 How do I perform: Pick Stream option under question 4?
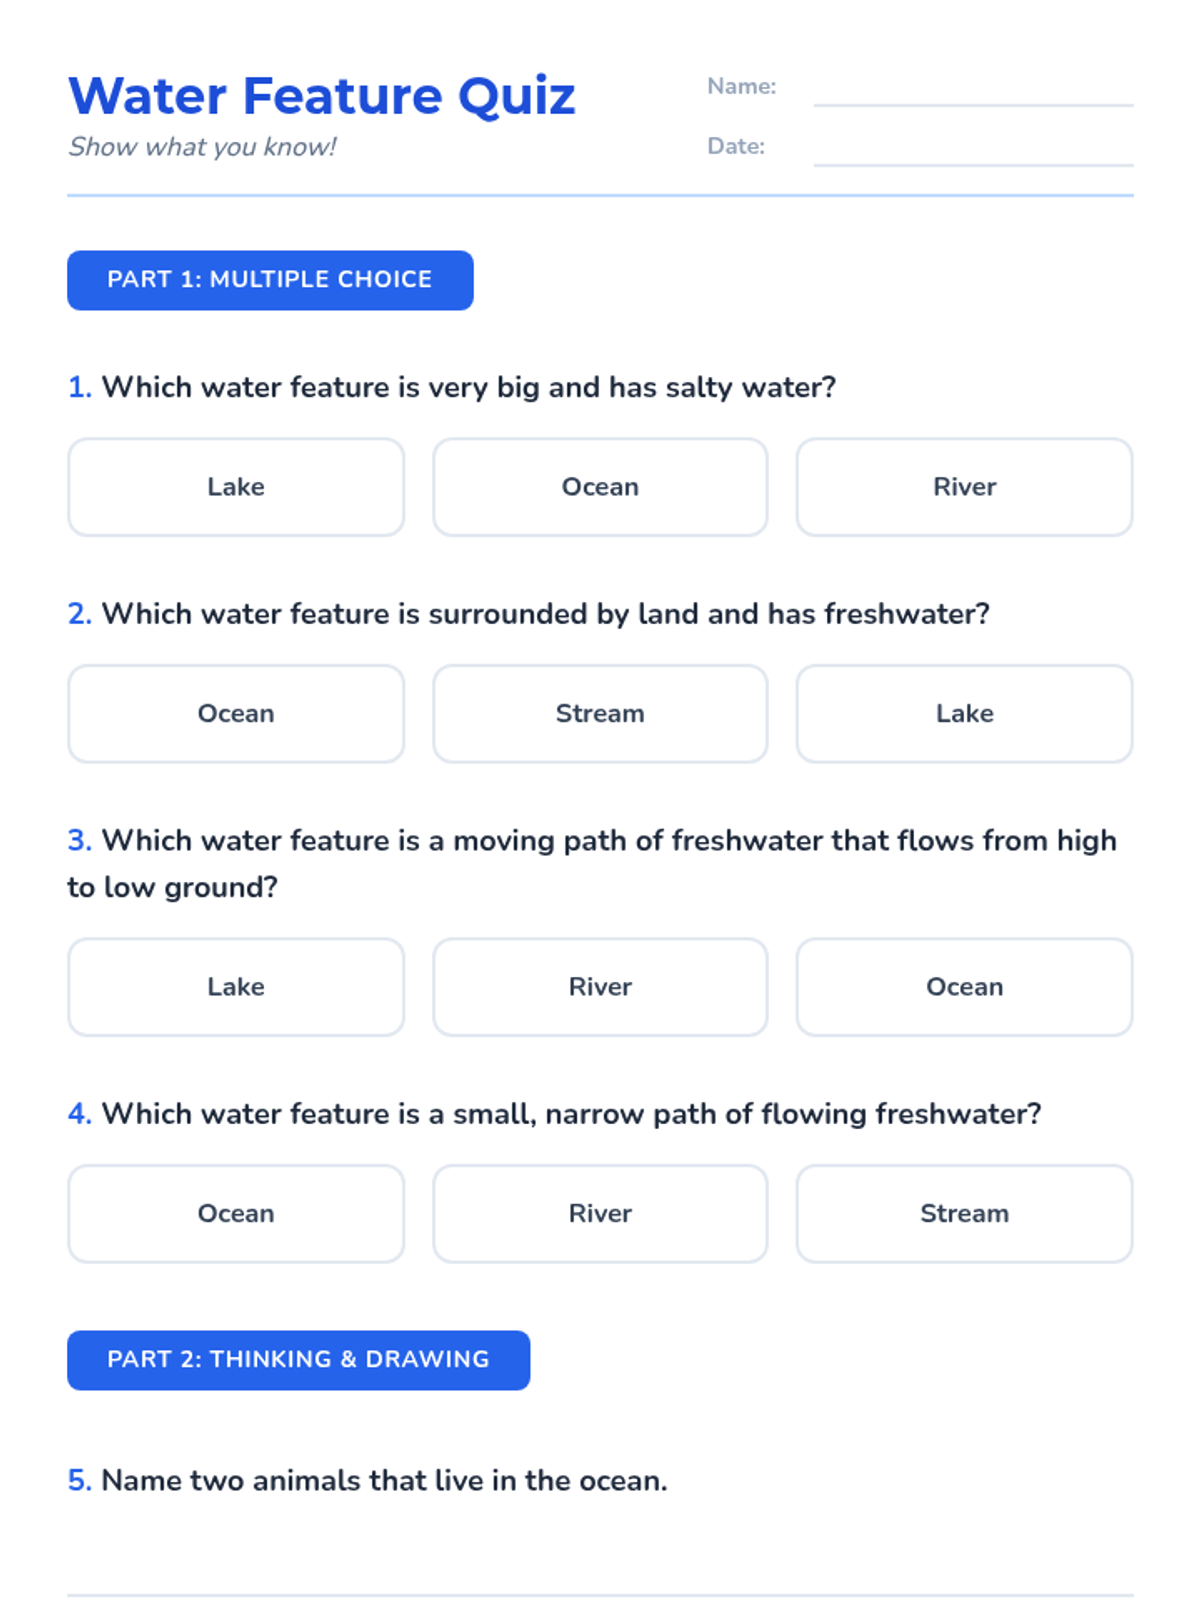tap(964, 1214)
